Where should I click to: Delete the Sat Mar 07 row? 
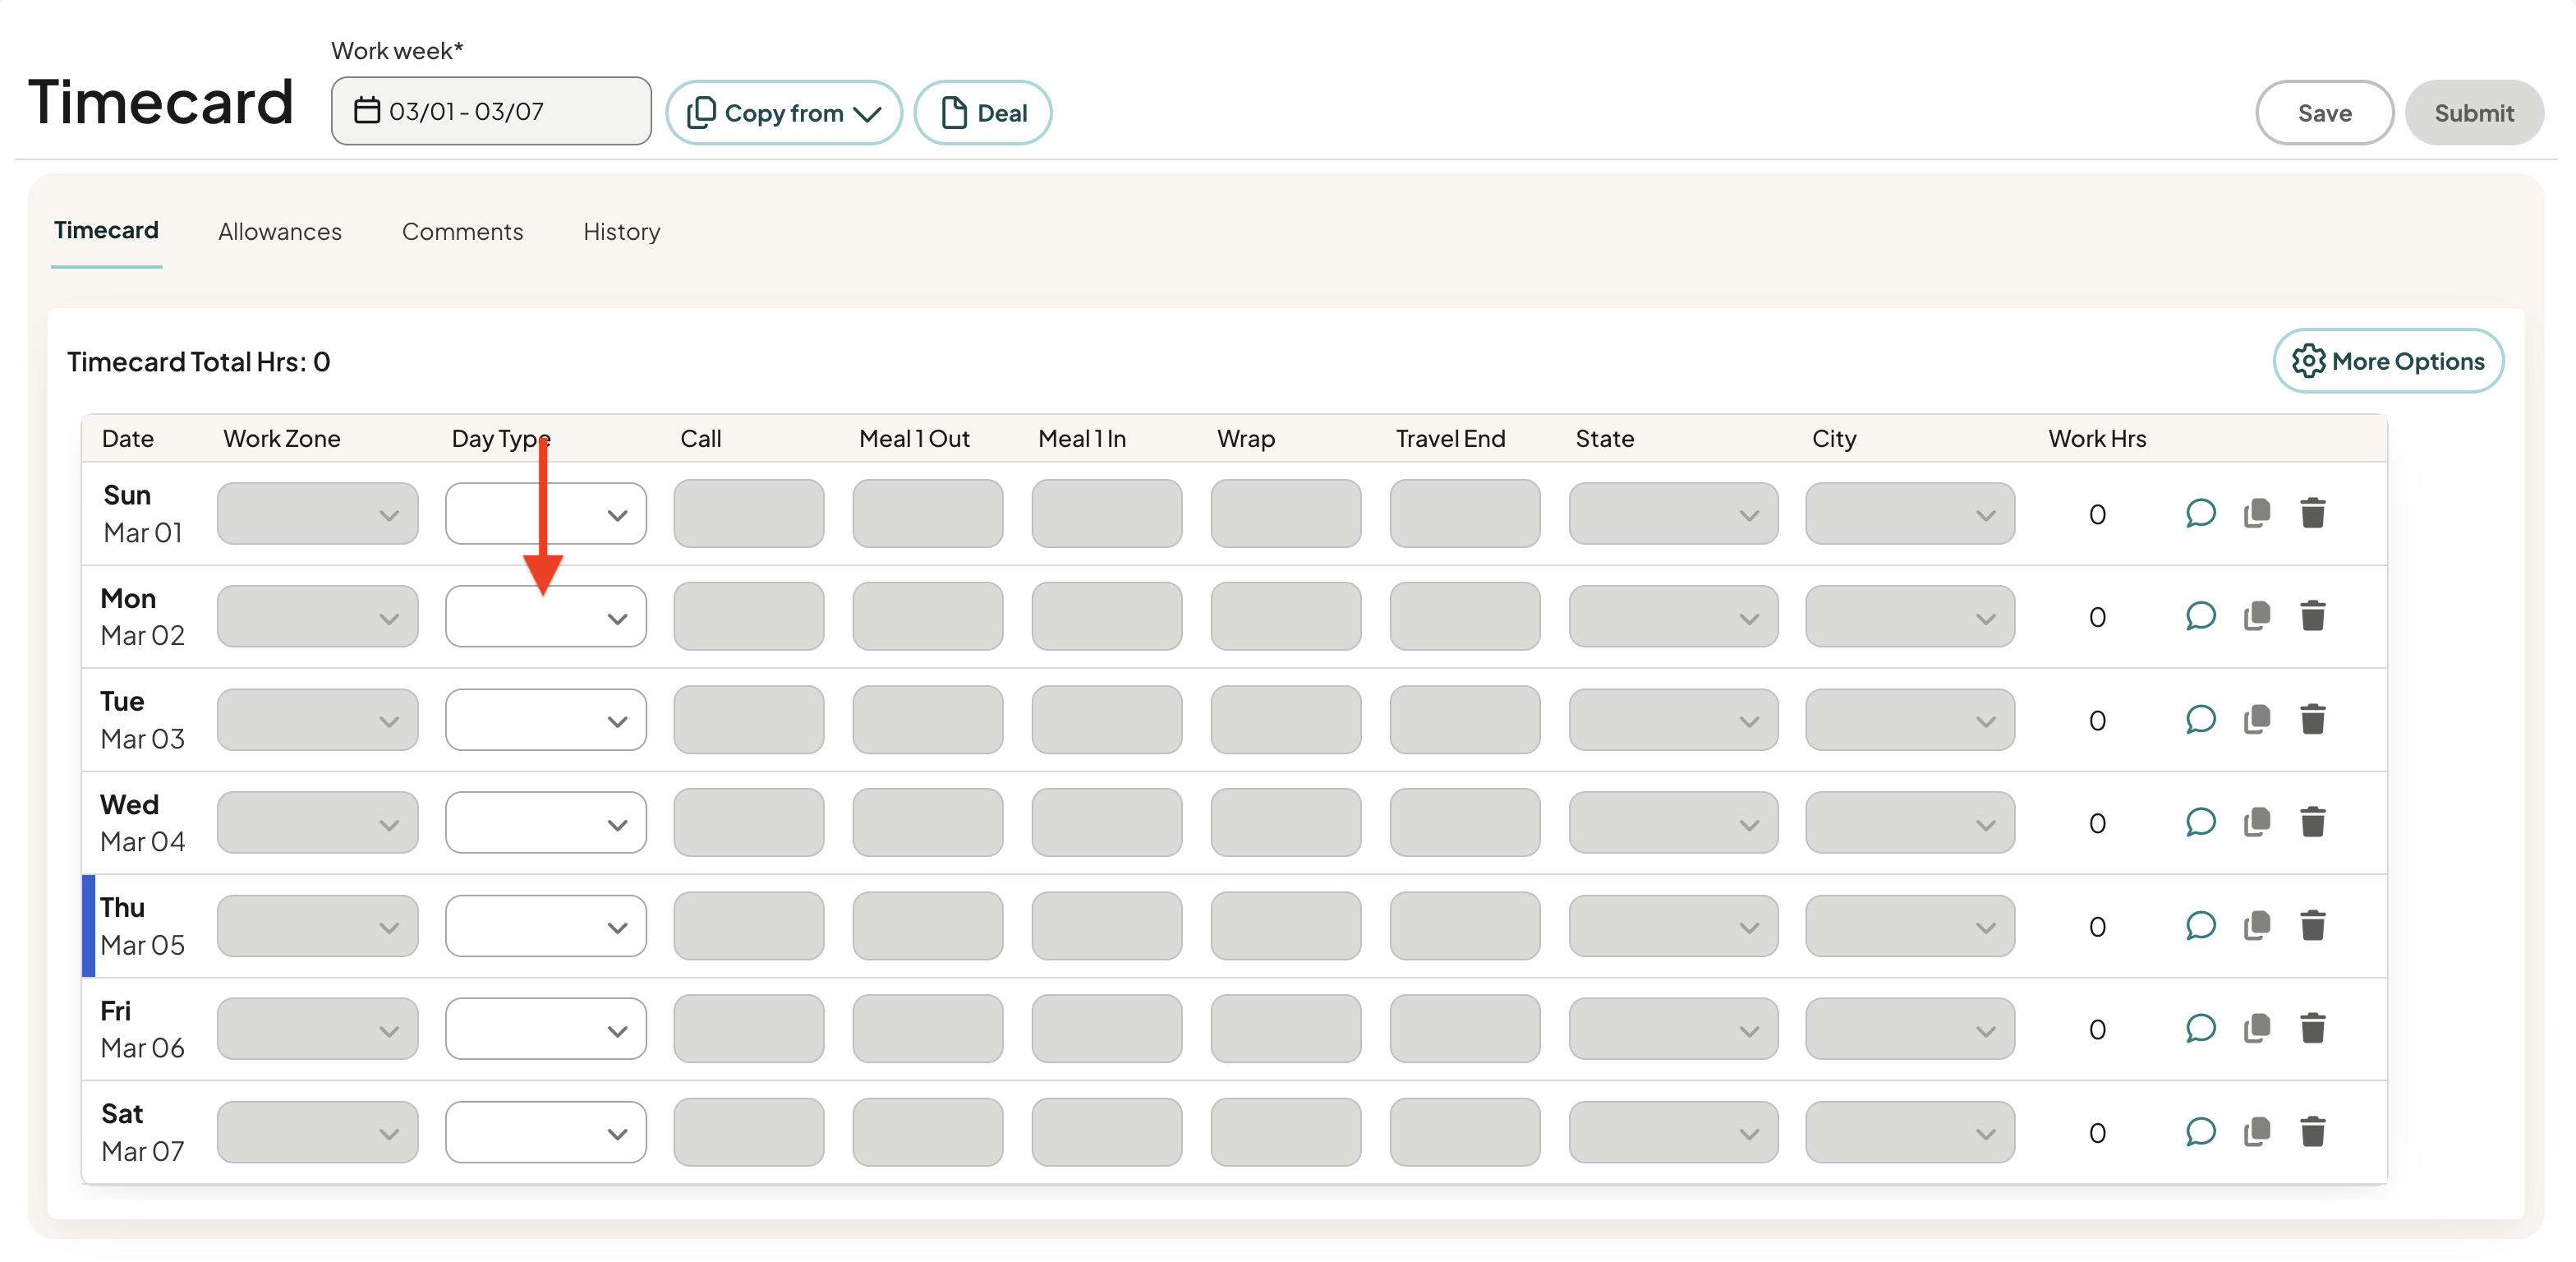click(2312, 1132)
